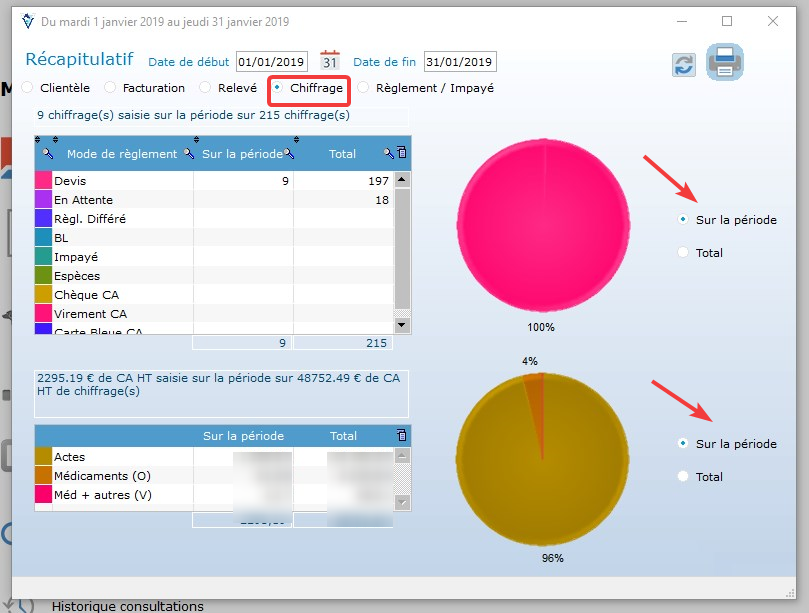Click the magnifier left of Mode de règlement
Viewport: 809px width, 613px height.
tap(47, 153)
